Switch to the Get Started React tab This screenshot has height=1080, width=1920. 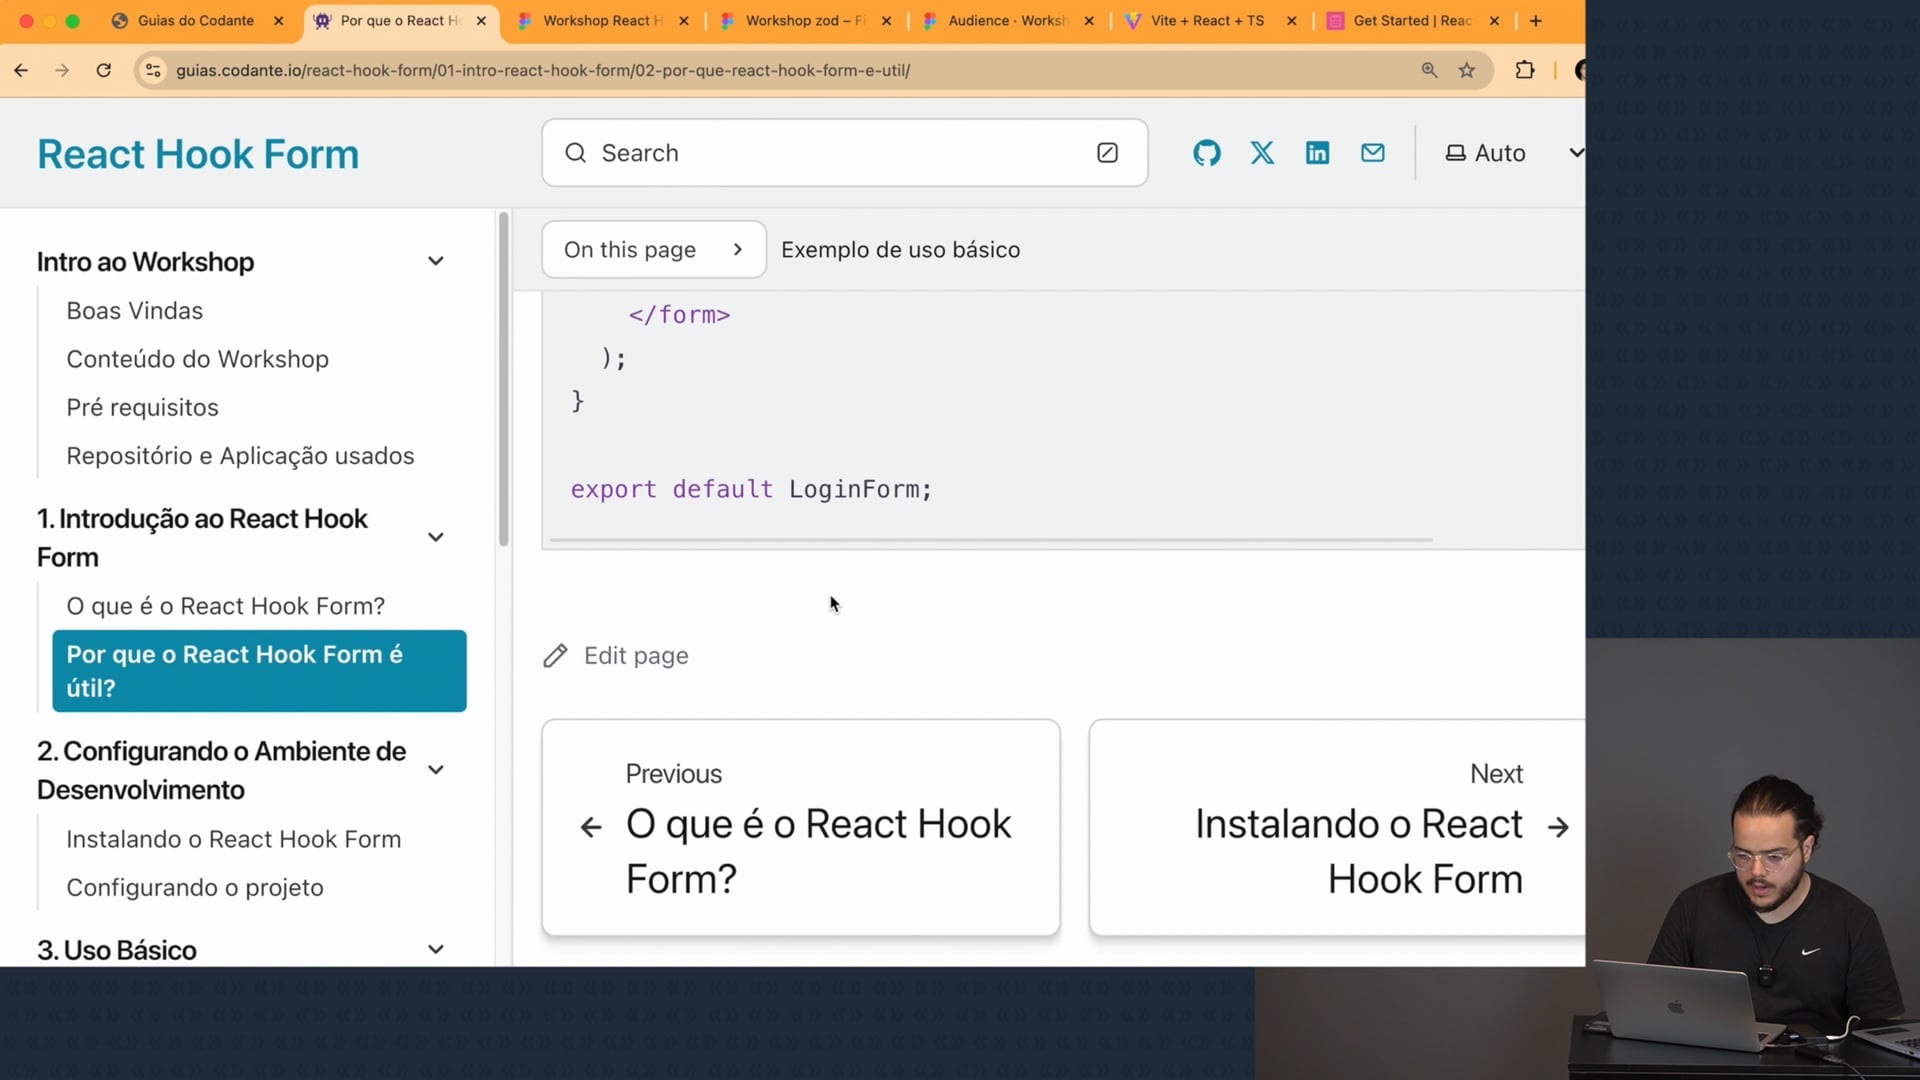[1412, 21]
